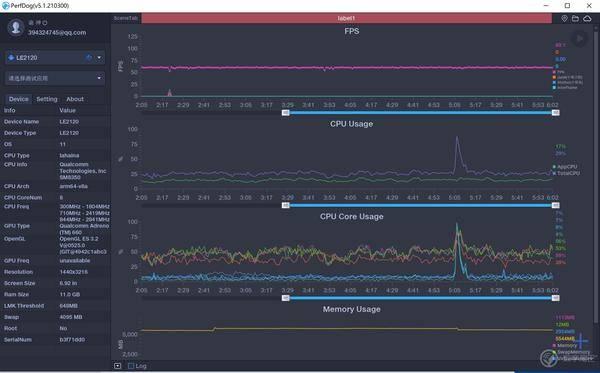Click the SerialNum value b3f71dd0
The width and height of the screenshot is (600, 373).
click(x=72, y=340)
